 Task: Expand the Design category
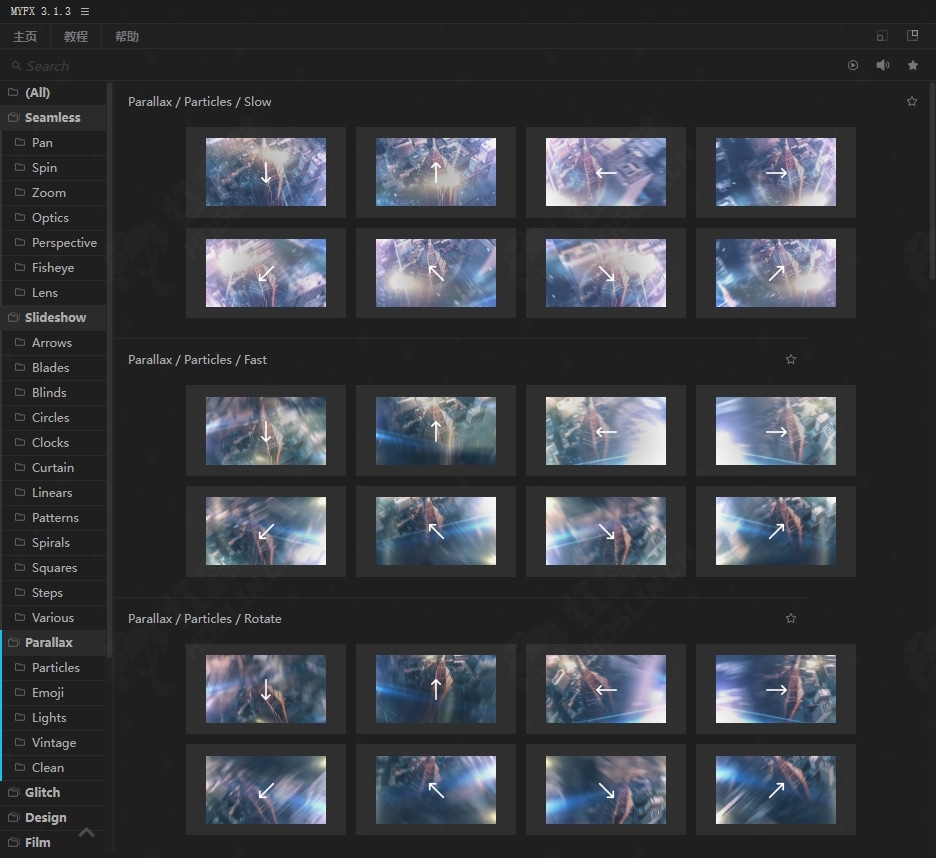click(45, 817)
